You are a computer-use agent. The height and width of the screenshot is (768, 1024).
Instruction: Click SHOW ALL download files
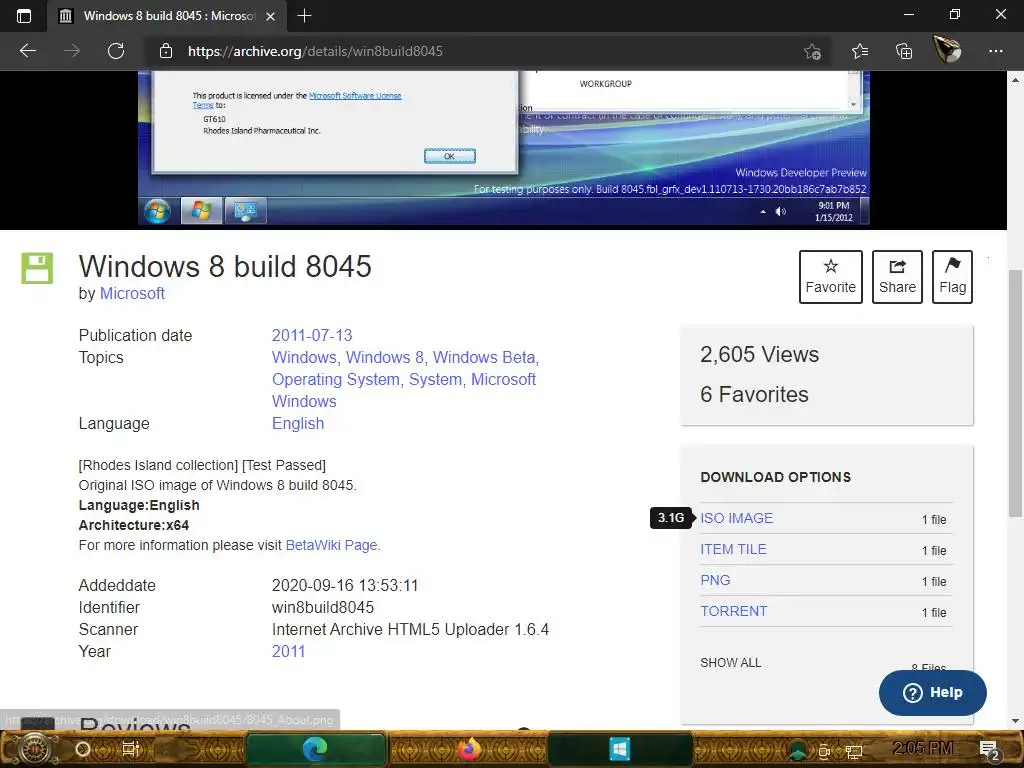[x=731, y=663]
